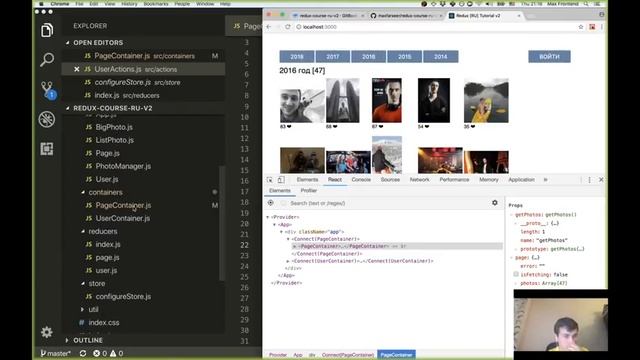Click the orange-shirt man photo thumbnail
The height and width of the screenshot is (360, 640).
[387, 100]
